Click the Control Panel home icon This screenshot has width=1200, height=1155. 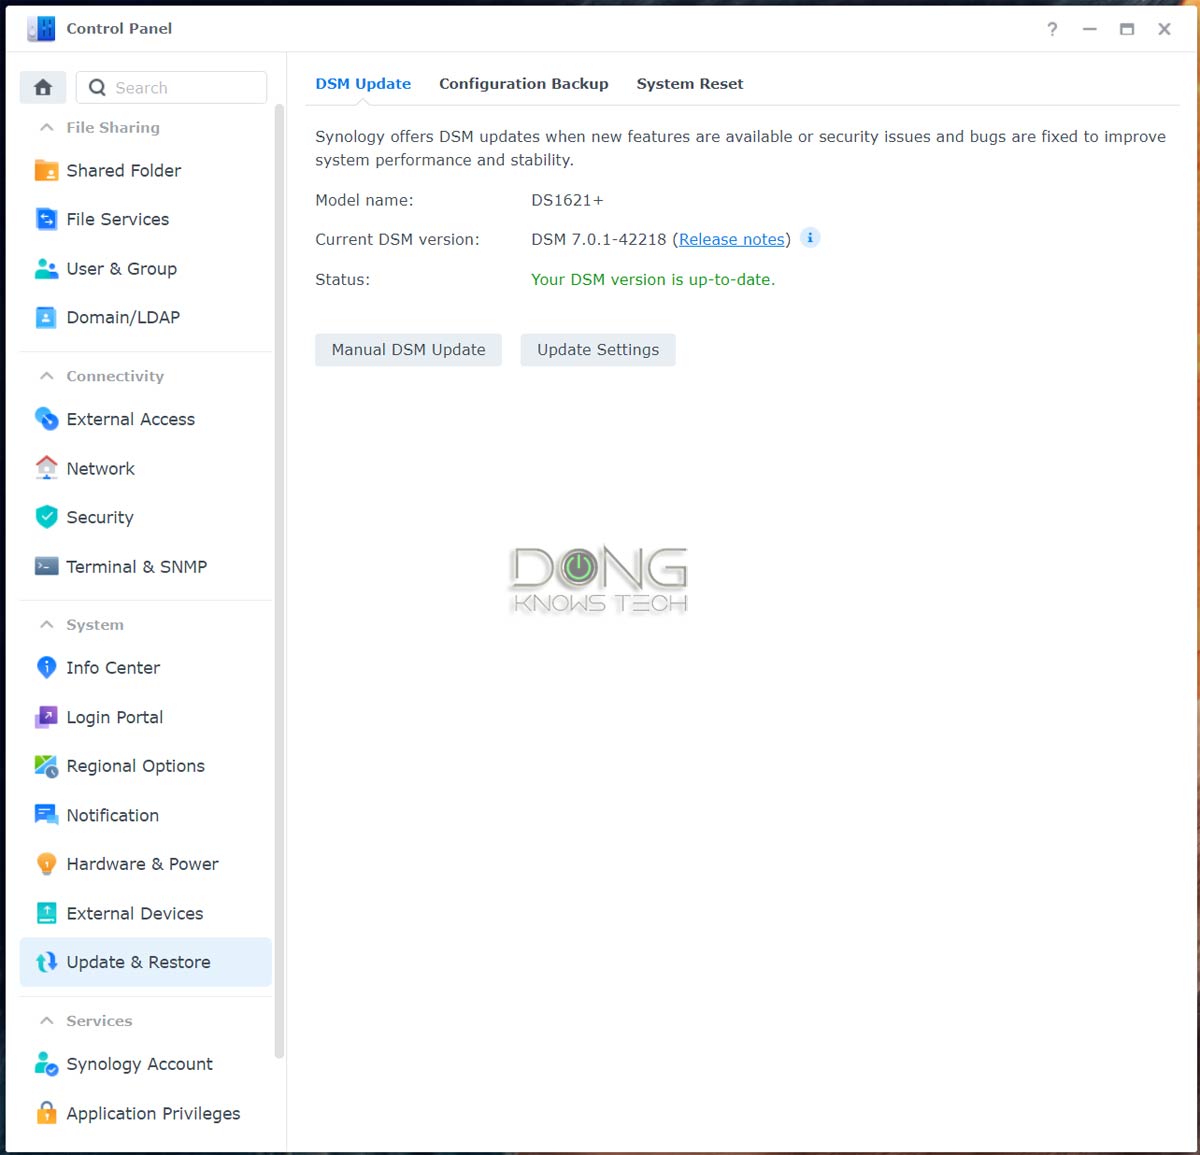pyautogui.click(x=43, y=87)
